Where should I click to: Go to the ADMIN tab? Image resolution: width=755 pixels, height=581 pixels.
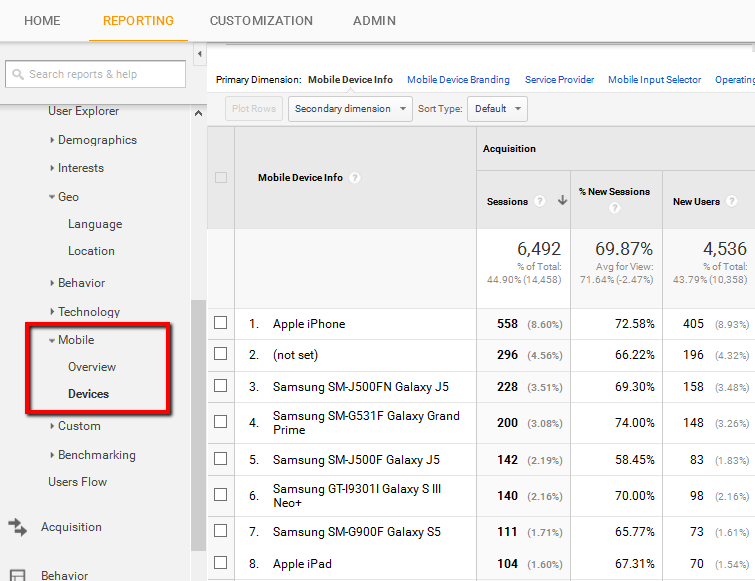point(374,21)
